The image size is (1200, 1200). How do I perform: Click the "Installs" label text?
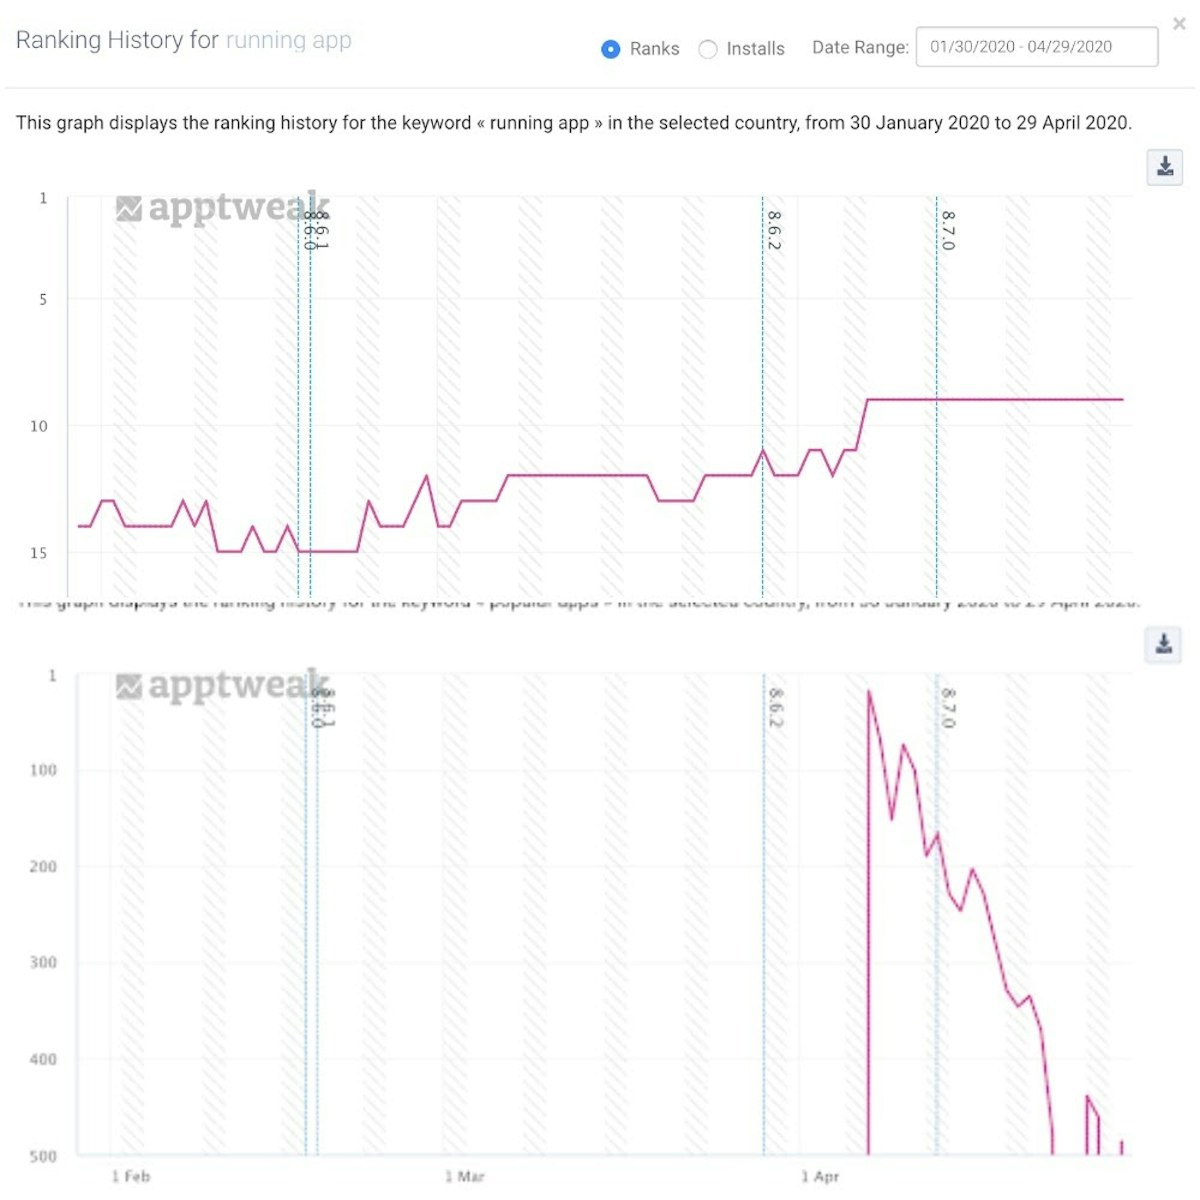click(x=755, y=49)
